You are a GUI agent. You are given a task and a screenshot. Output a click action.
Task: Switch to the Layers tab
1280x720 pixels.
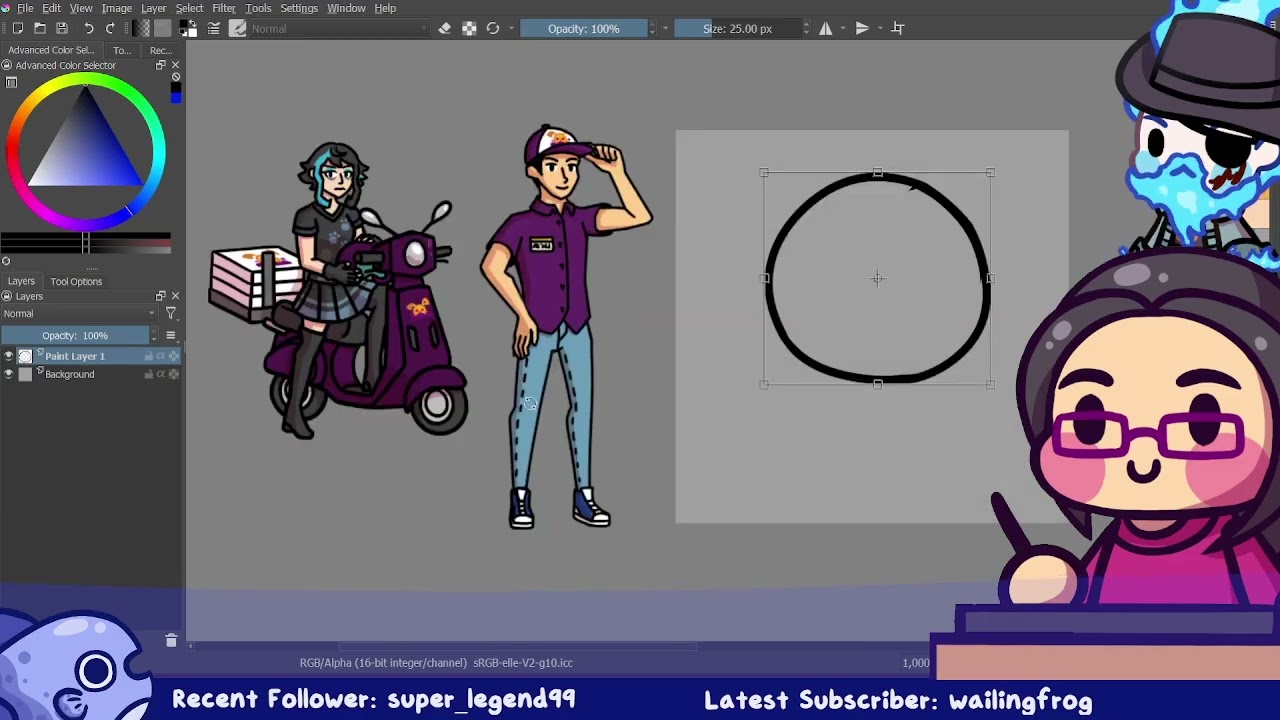(x=21, y=282)
